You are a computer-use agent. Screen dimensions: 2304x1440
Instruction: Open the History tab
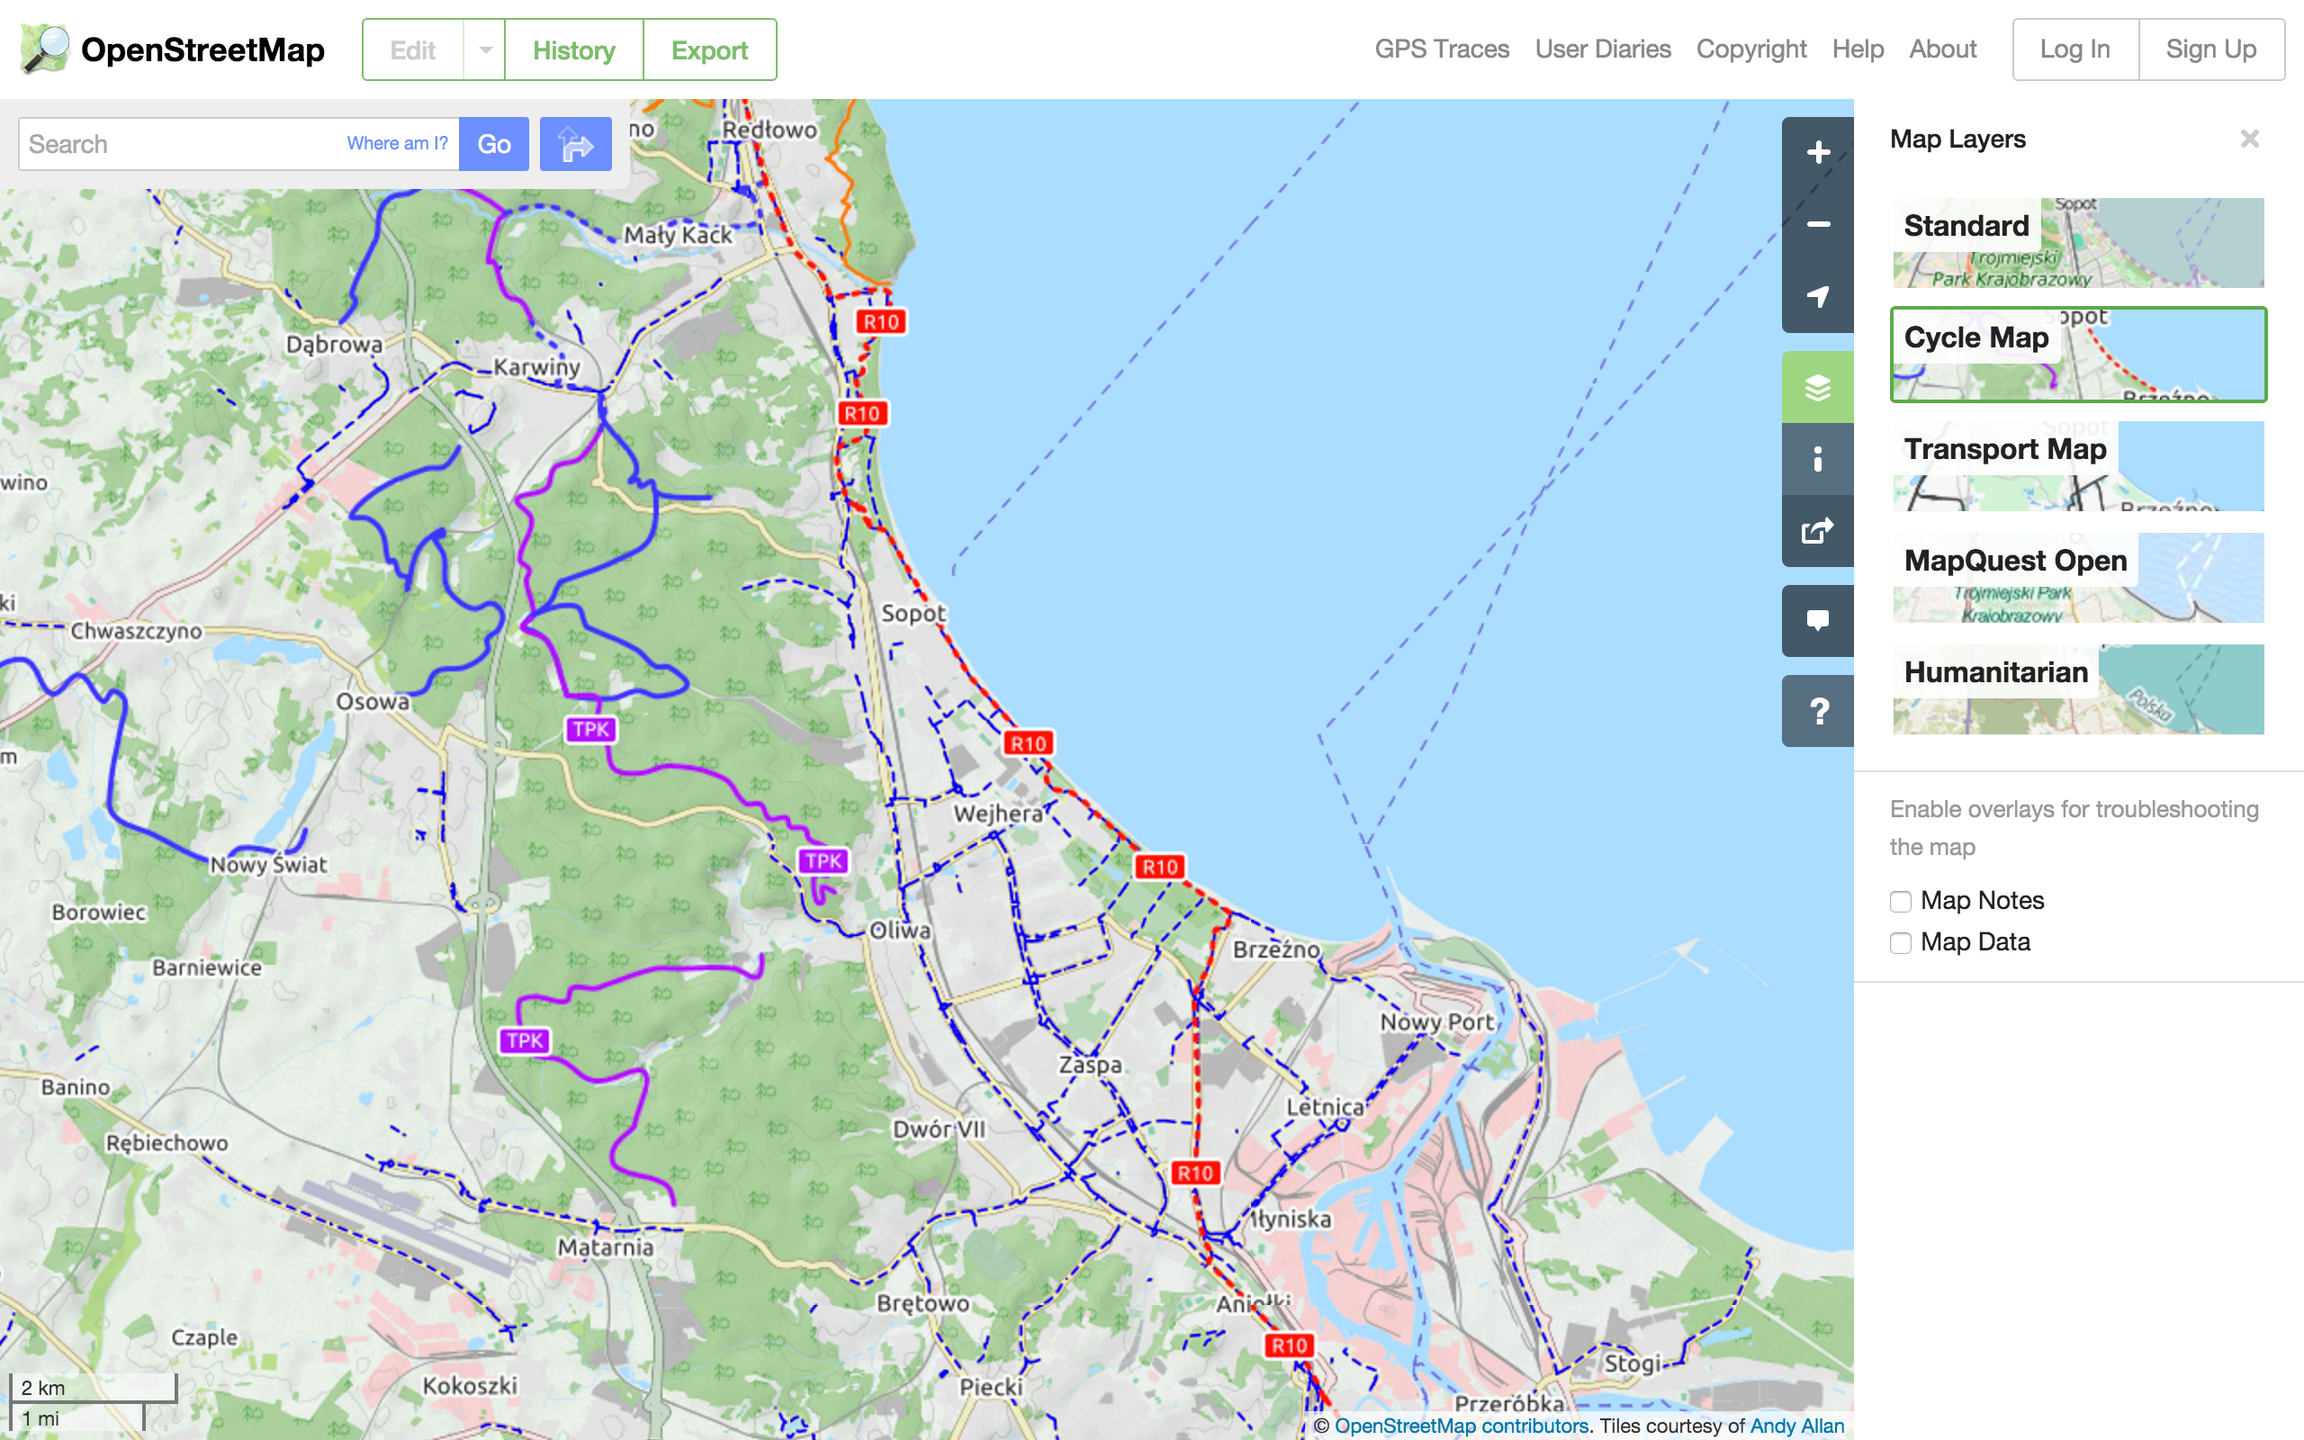[x=574, y=50]
